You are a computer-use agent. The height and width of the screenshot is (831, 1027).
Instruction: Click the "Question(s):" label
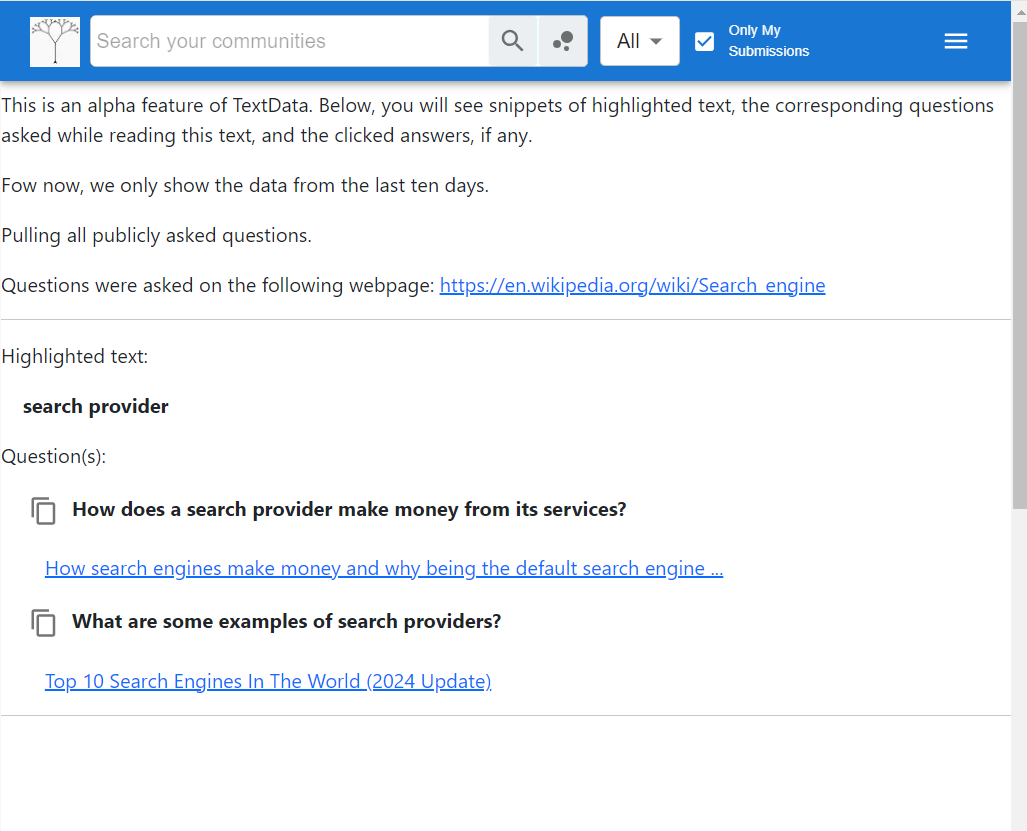54,457
